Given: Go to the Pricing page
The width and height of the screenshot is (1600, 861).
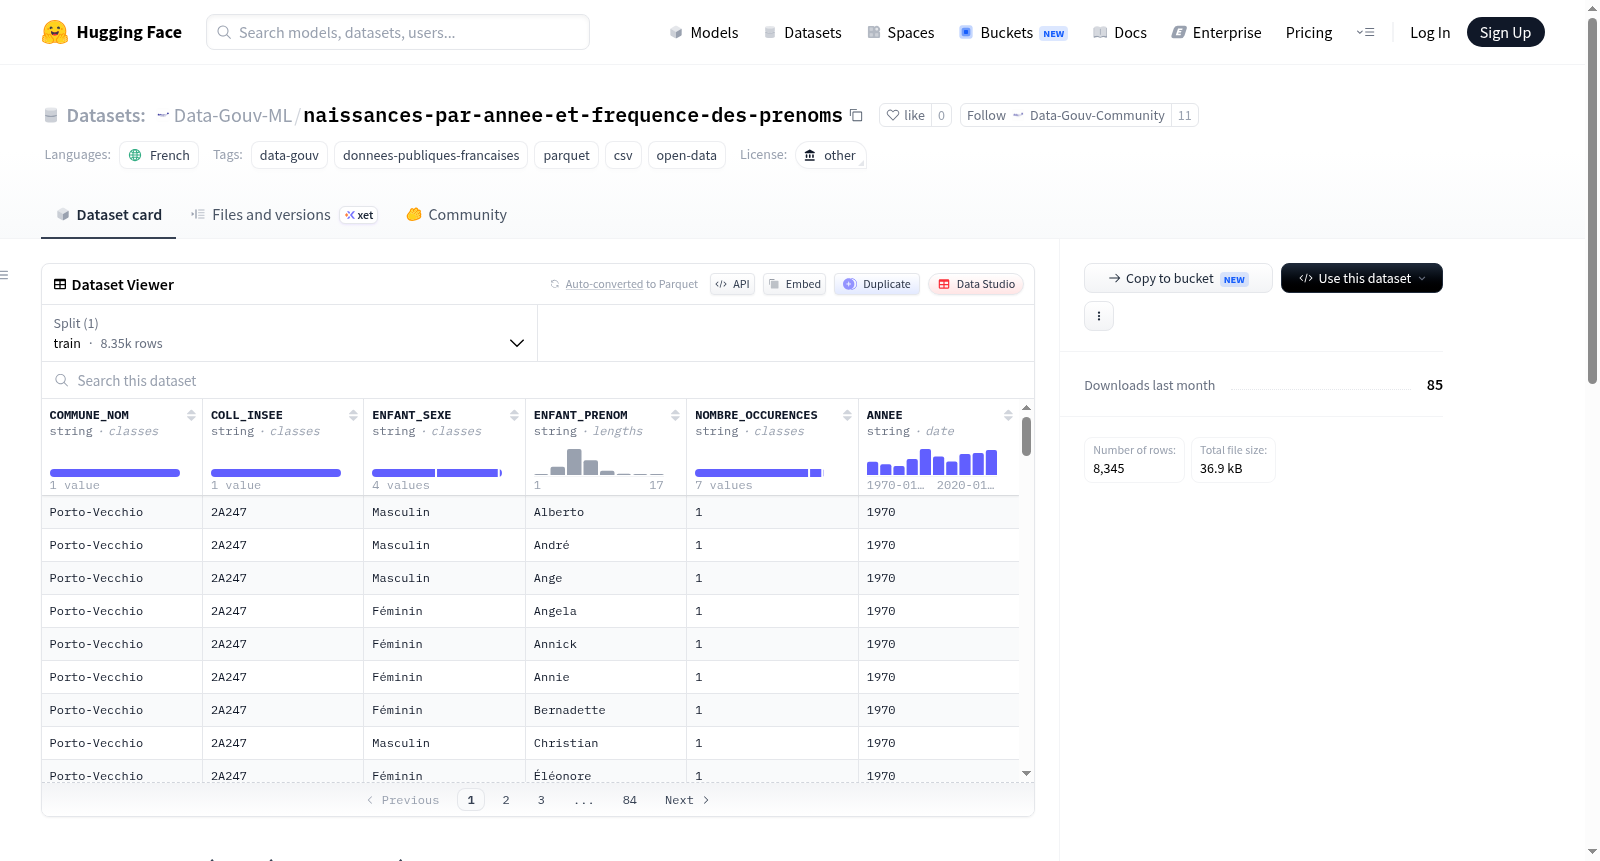Looking at the screenshot, I should (1309, 32).
